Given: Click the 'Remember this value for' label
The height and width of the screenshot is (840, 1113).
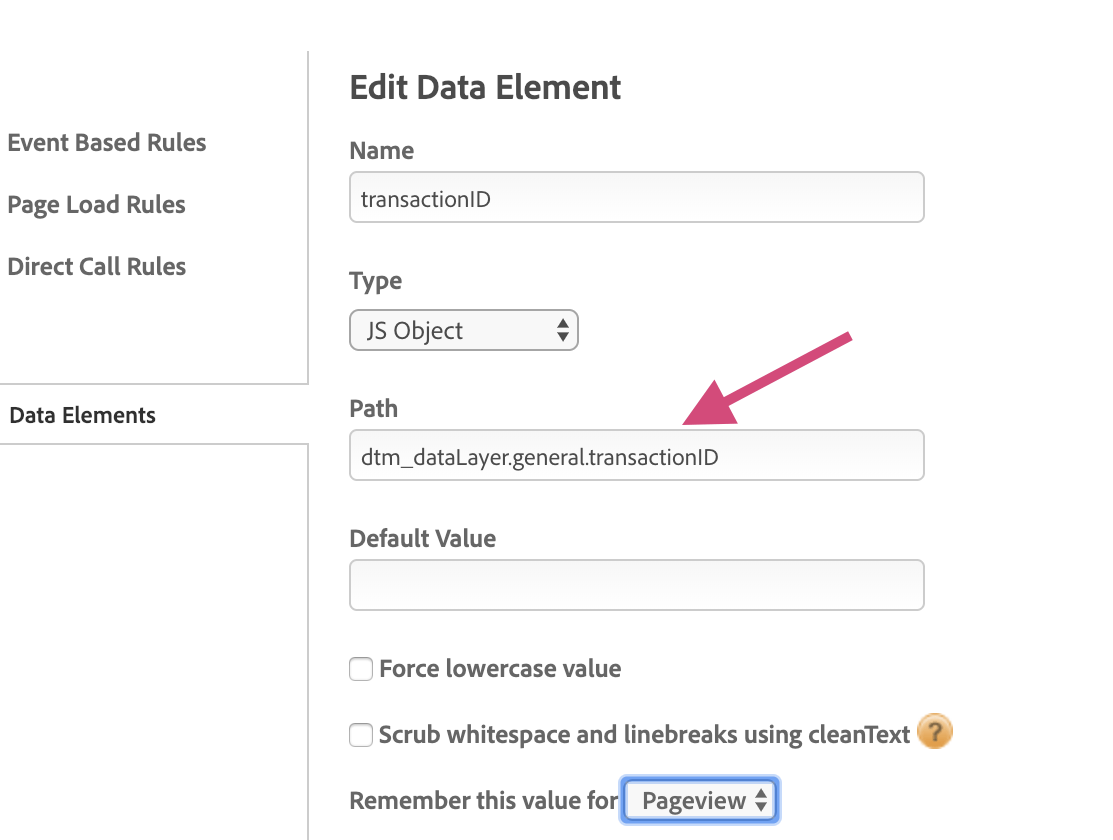Looking at the screenshot, I should tap(484, 801).
